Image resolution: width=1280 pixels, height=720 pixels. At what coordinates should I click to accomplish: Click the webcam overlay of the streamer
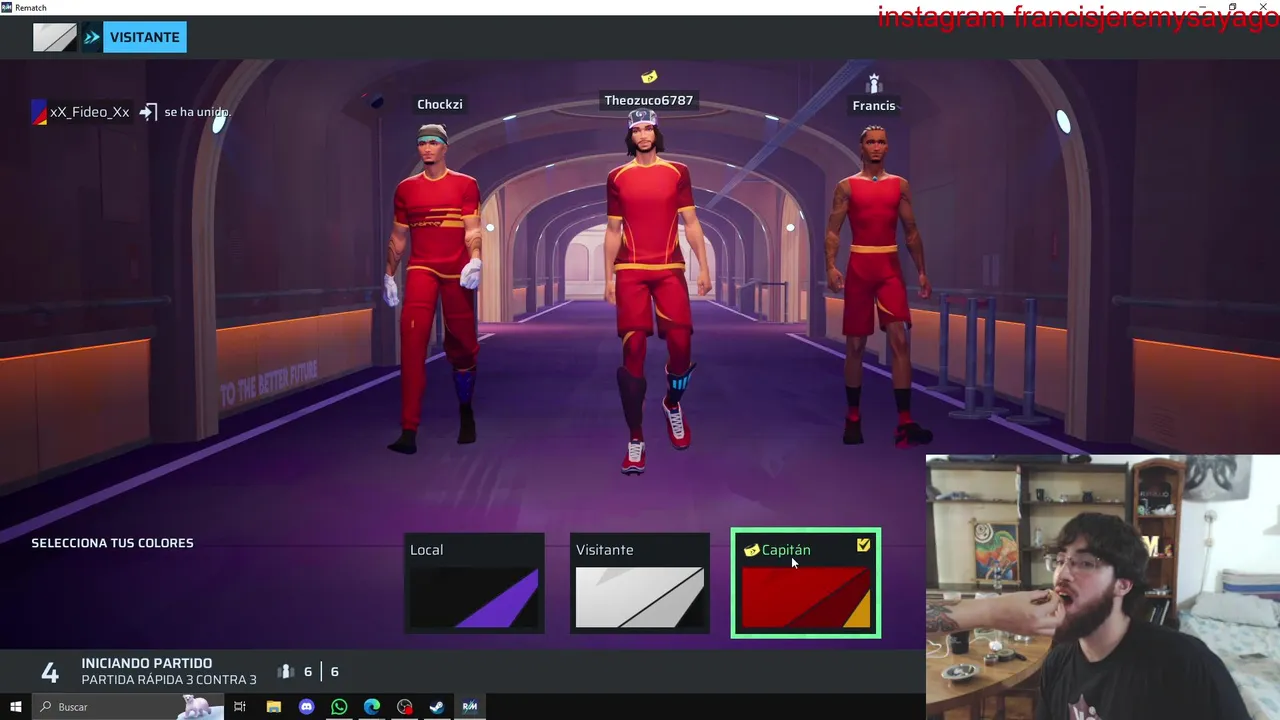click(1103, 588)
